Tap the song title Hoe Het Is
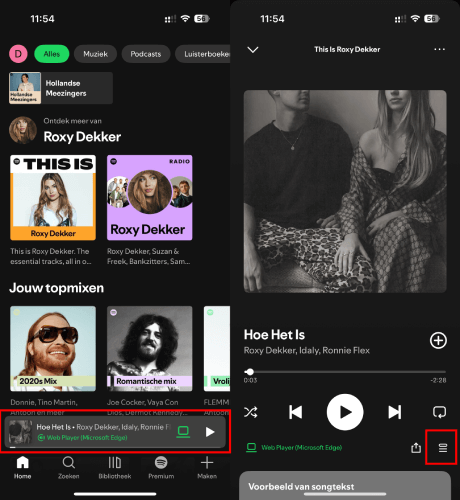Viewport: 460px width, 500px height. 274,335
